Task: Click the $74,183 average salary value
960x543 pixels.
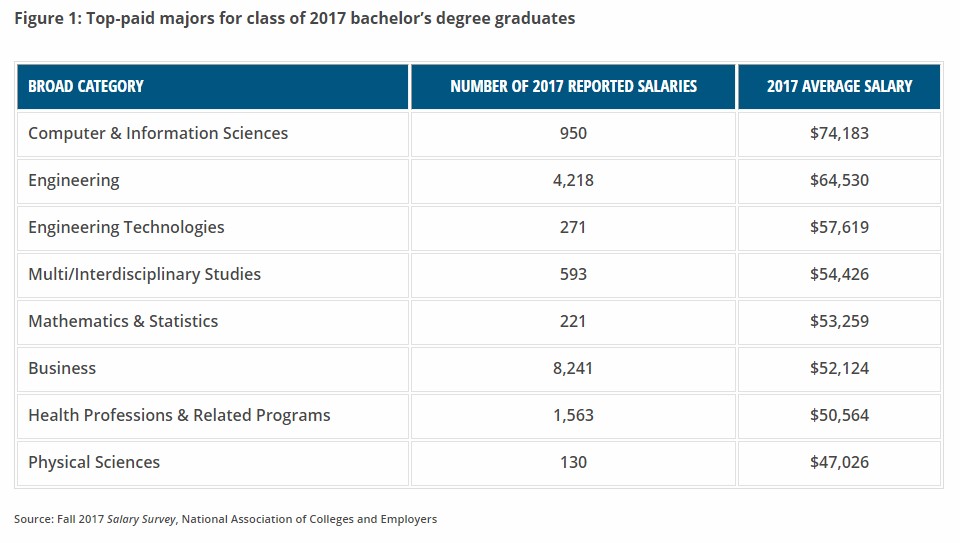Action: click(x=839, y=133)
